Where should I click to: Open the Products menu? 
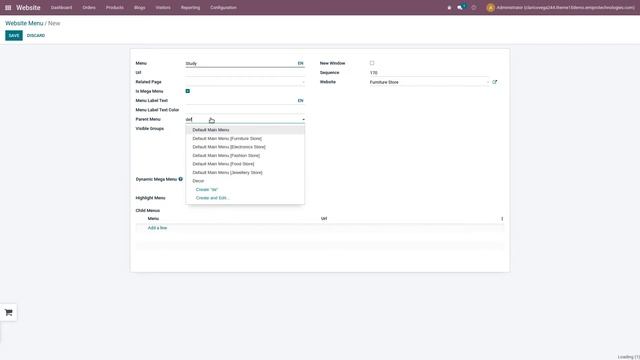point(115,7)
